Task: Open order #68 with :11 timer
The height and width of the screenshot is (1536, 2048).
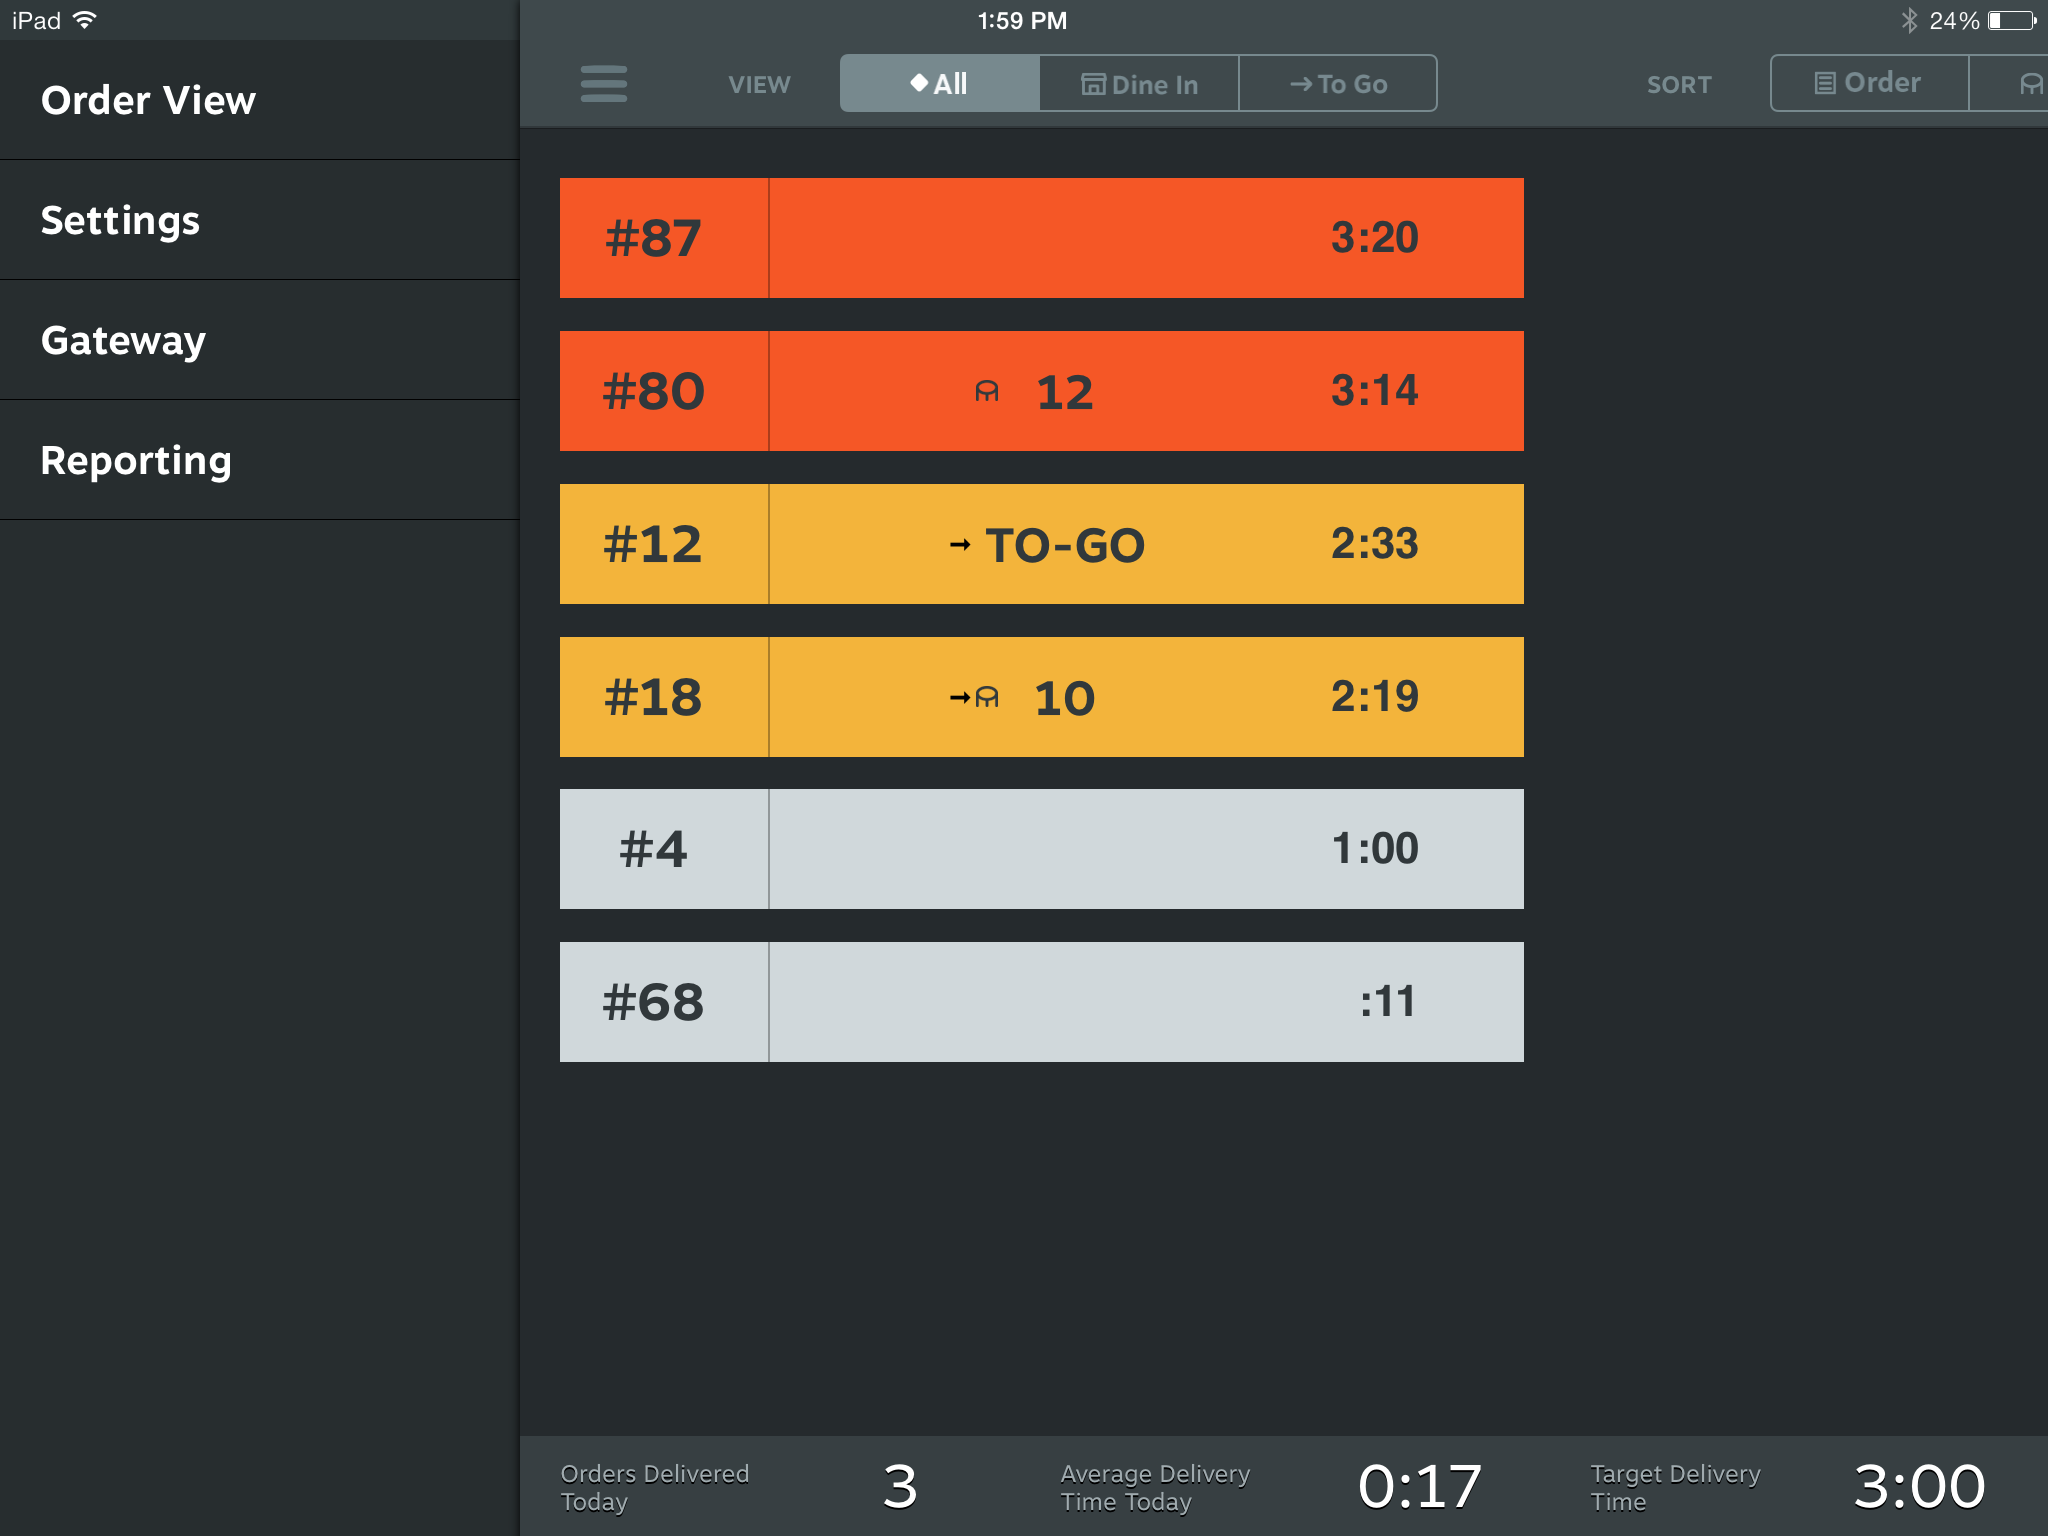Action: (1041, 1002)
